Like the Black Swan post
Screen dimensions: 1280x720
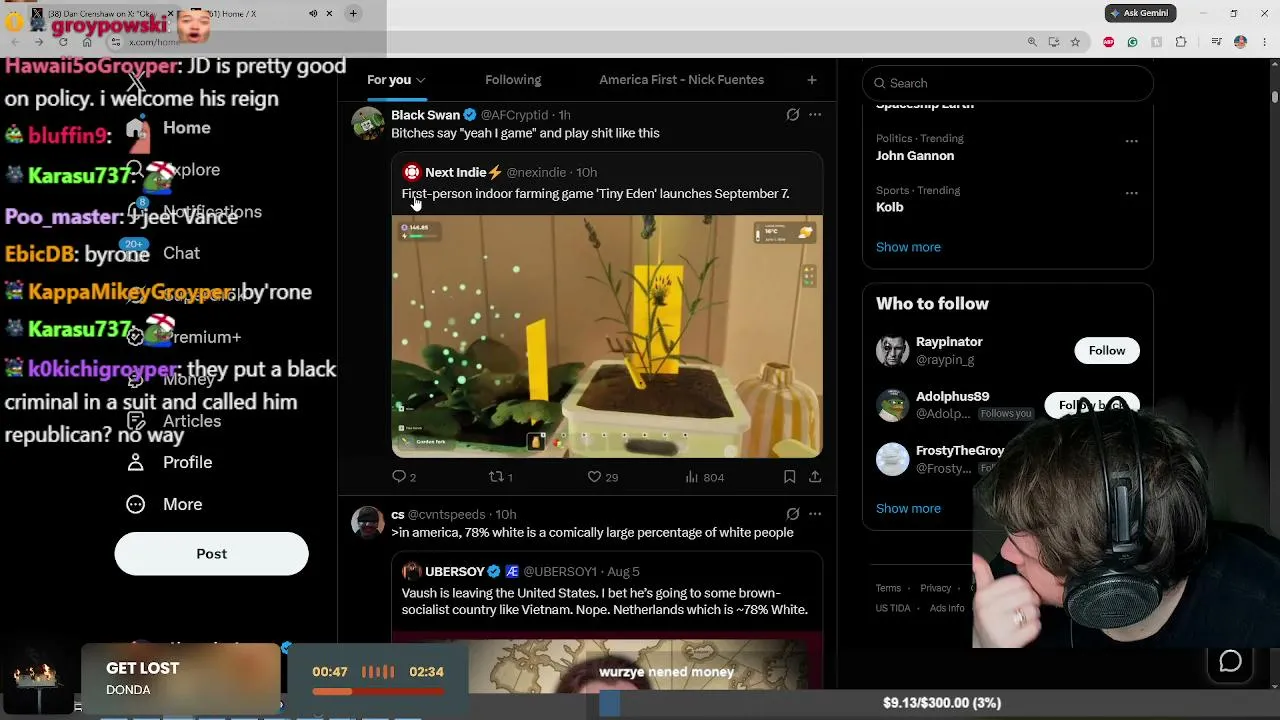click(x=602, y=477)
